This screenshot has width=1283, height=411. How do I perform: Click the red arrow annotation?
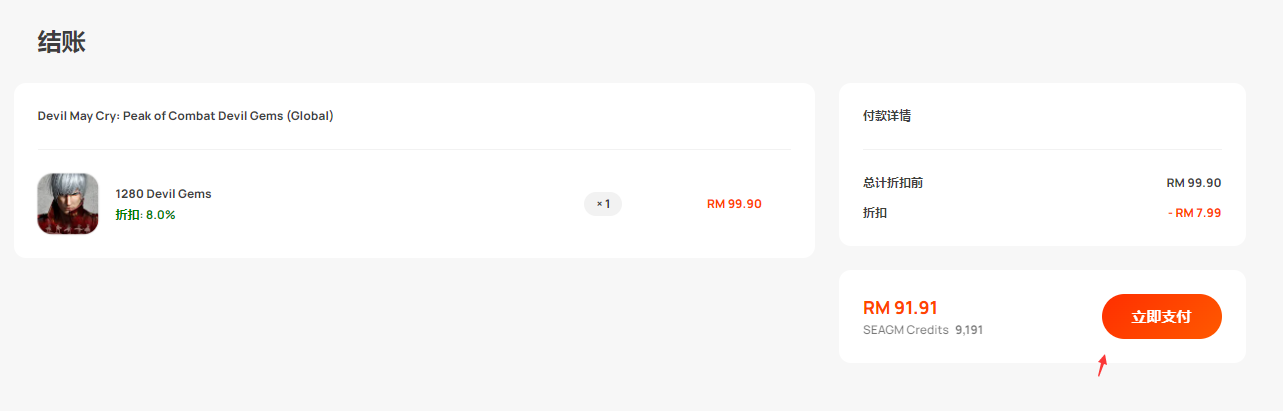click(x=1102, y=365)
